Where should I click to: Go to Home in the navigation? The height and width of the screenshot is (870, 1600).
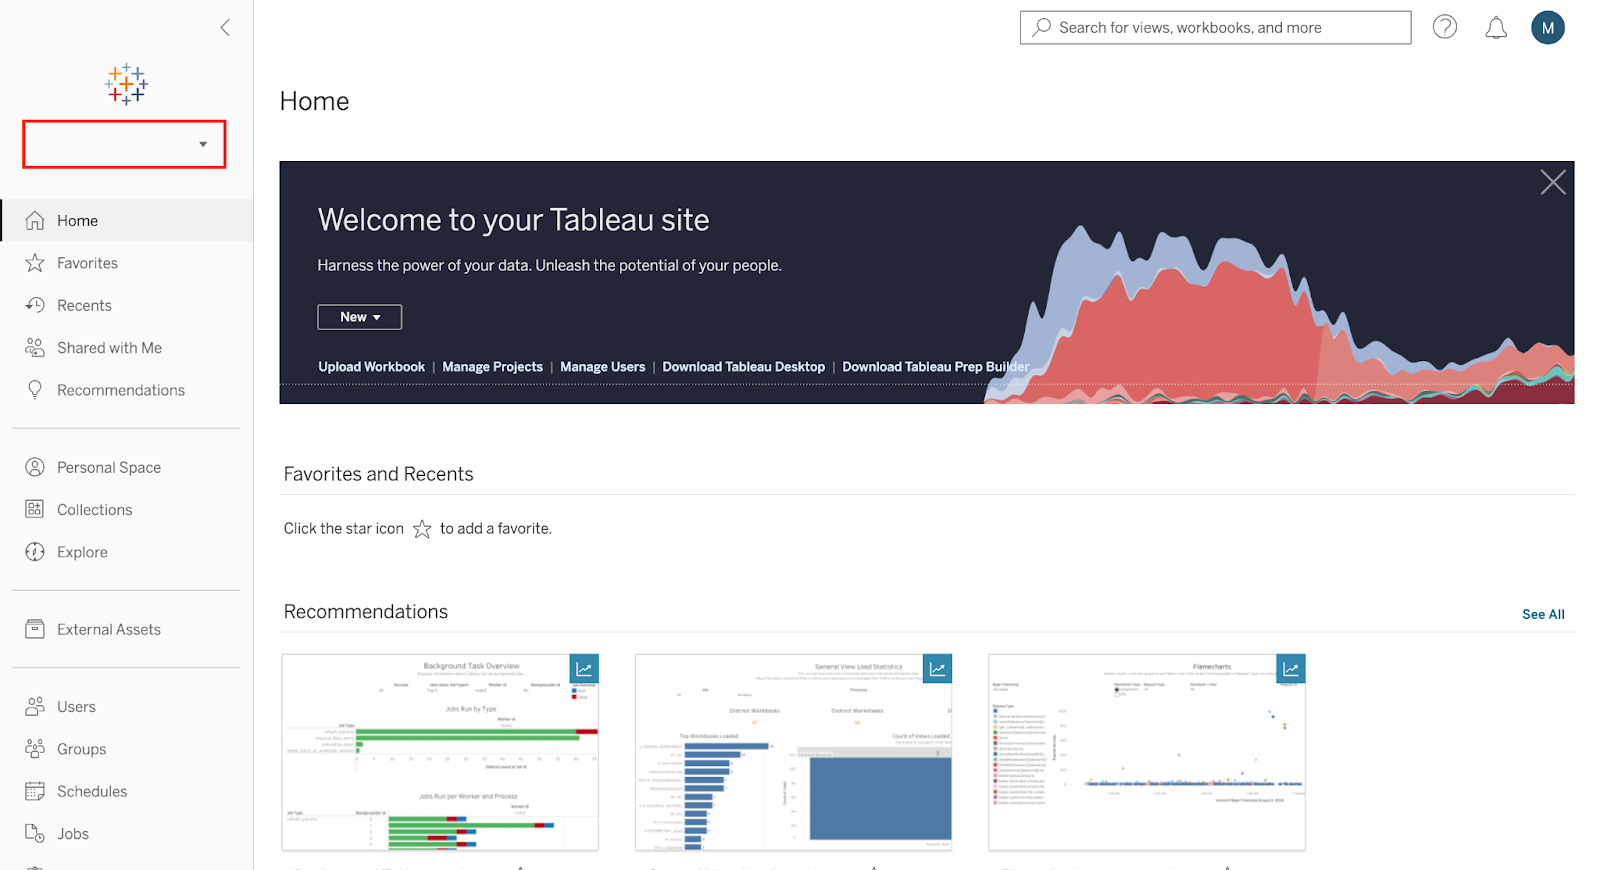point(127,221)
